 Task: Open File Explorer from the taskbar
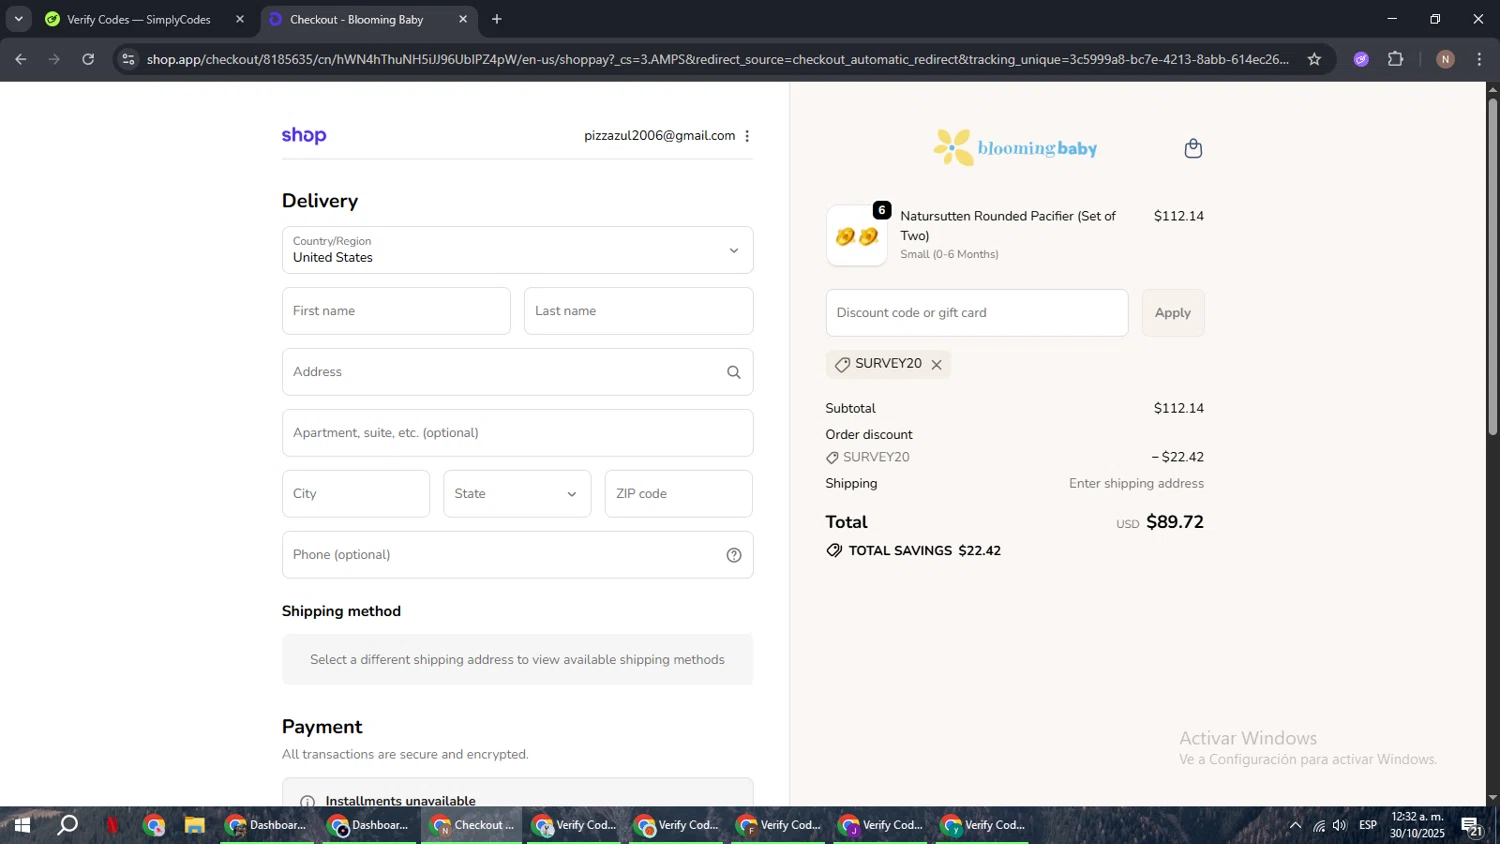coord(194,826)
